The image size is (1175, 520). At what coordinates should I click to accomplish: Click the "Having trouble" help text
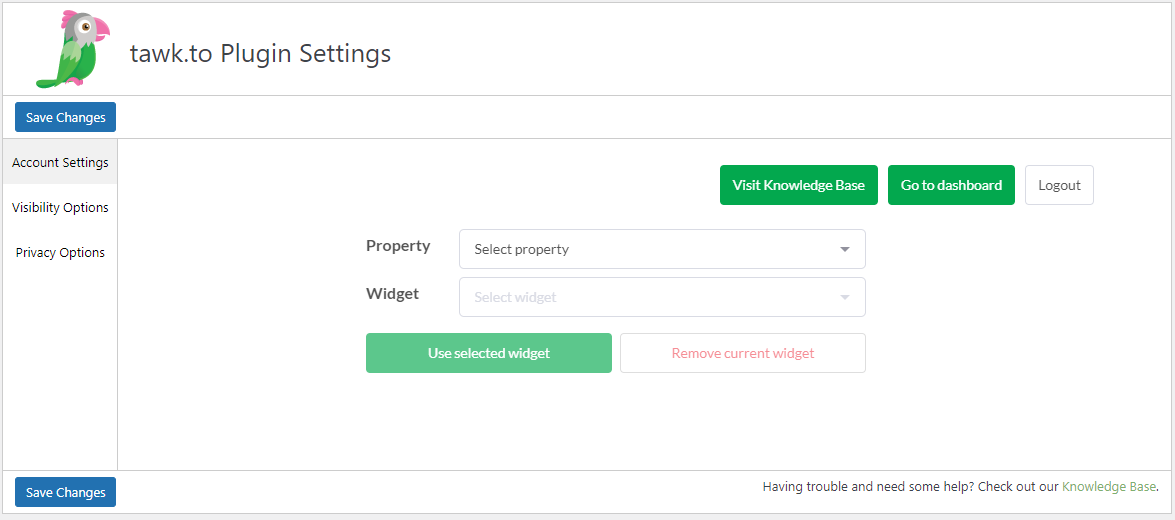(x=910, y=486)
